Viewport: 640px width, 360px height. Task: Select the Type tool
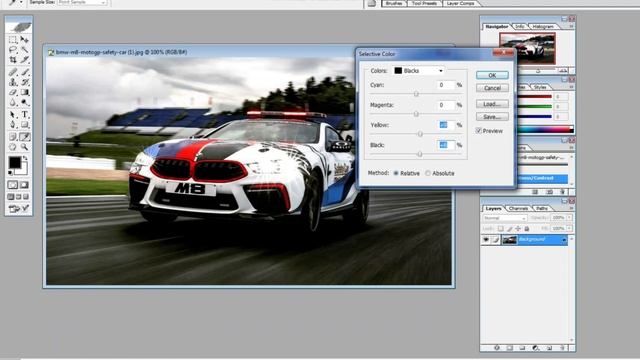tap(24, 115)
